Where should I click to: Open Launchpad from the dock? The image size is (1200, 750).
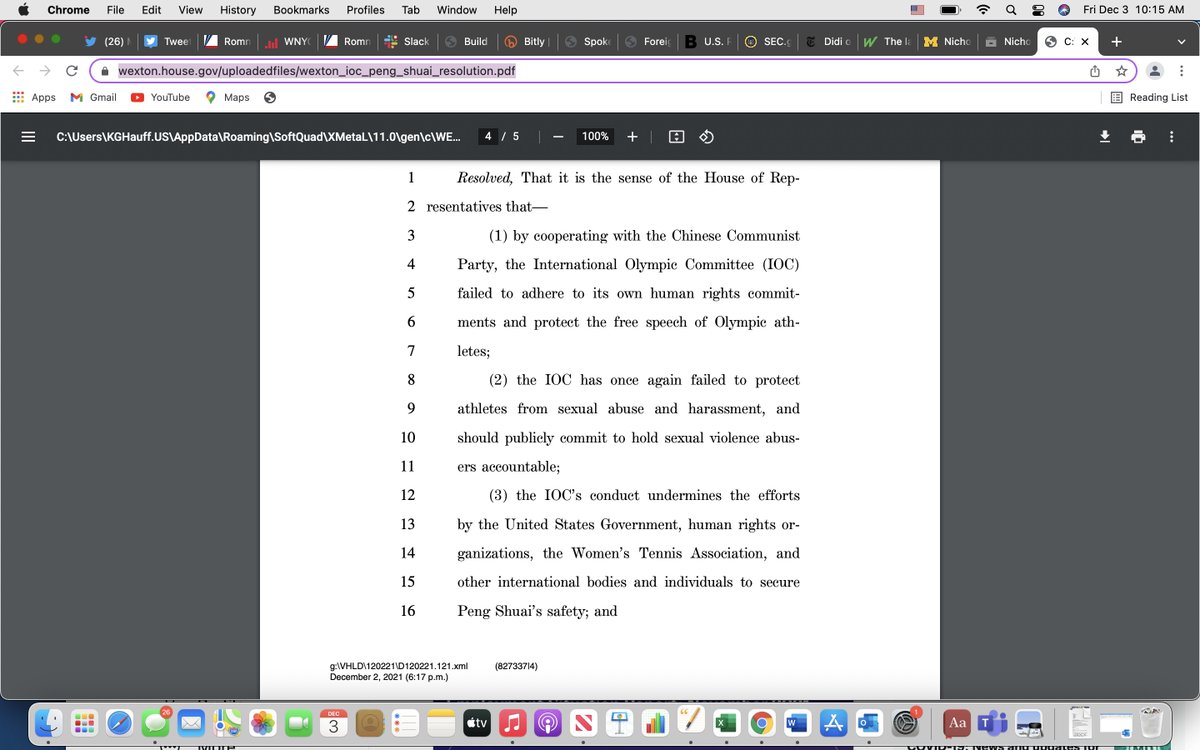[85, 723]
